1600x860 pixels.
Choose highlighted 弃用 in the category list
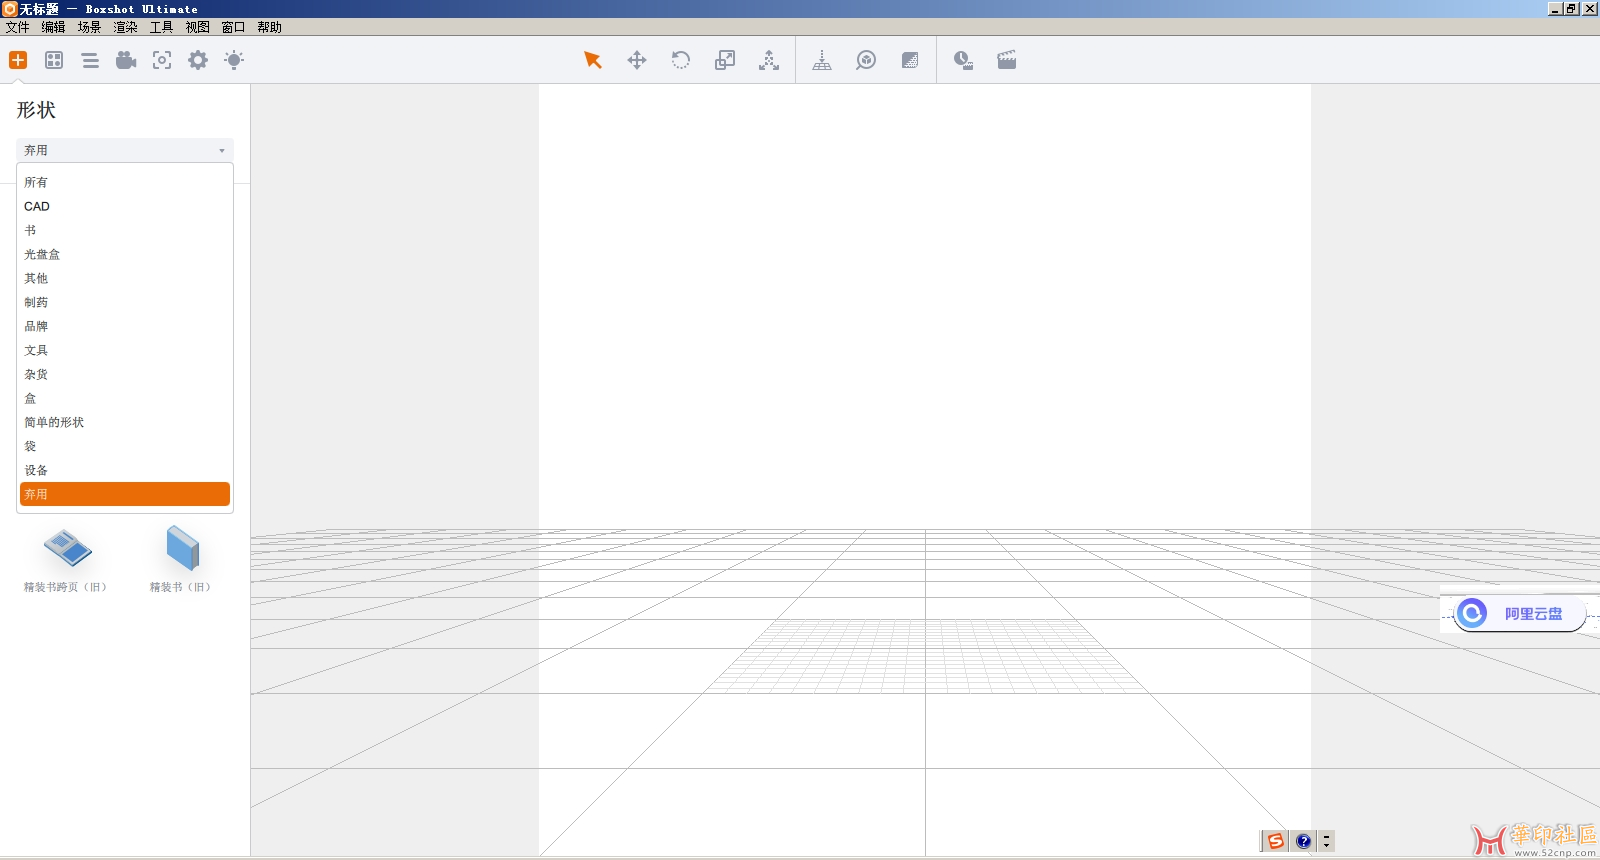click(125, 494)
